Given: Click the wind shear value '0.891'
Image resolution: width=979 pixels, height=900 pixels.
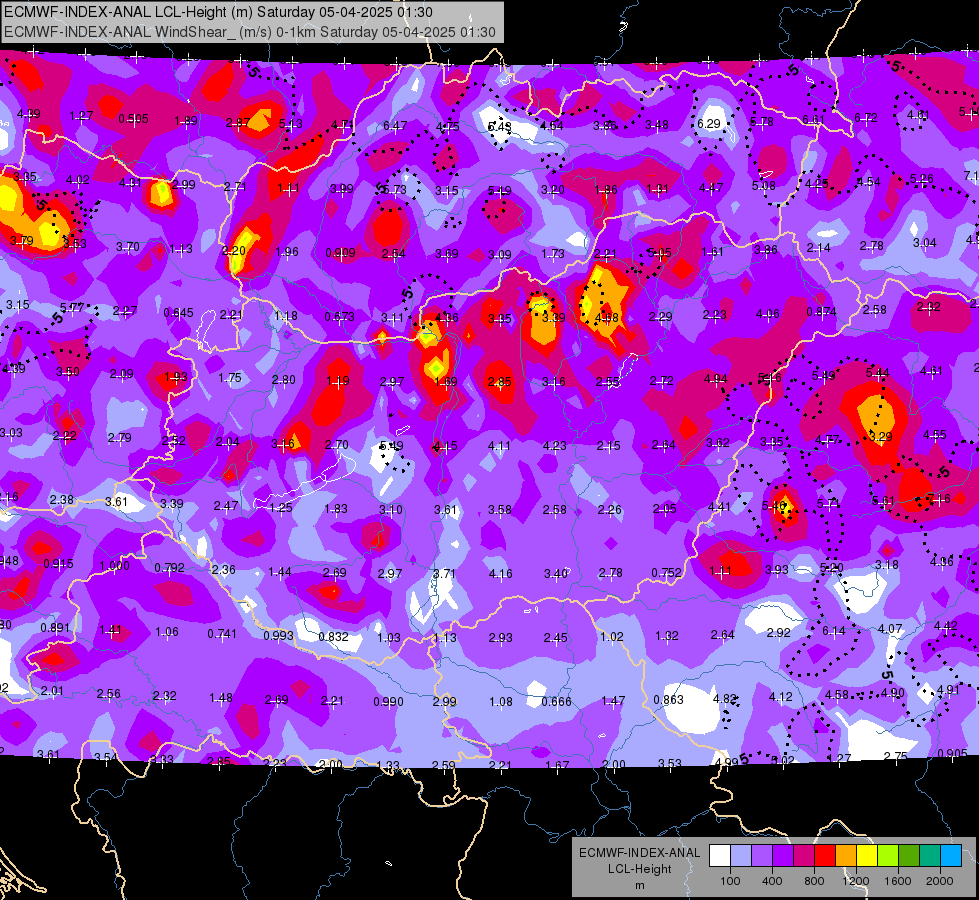Looking at the screenshot, I should click(x=56, y=628).
